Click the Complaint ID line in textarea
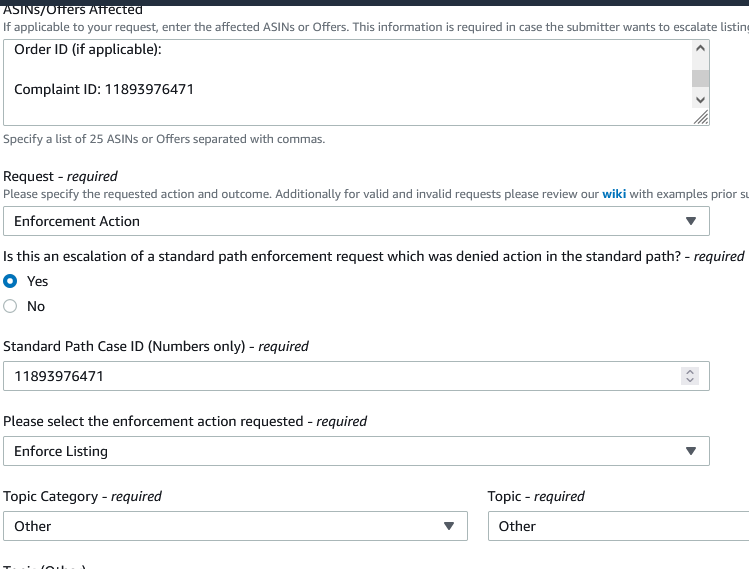 pos(104,89)
